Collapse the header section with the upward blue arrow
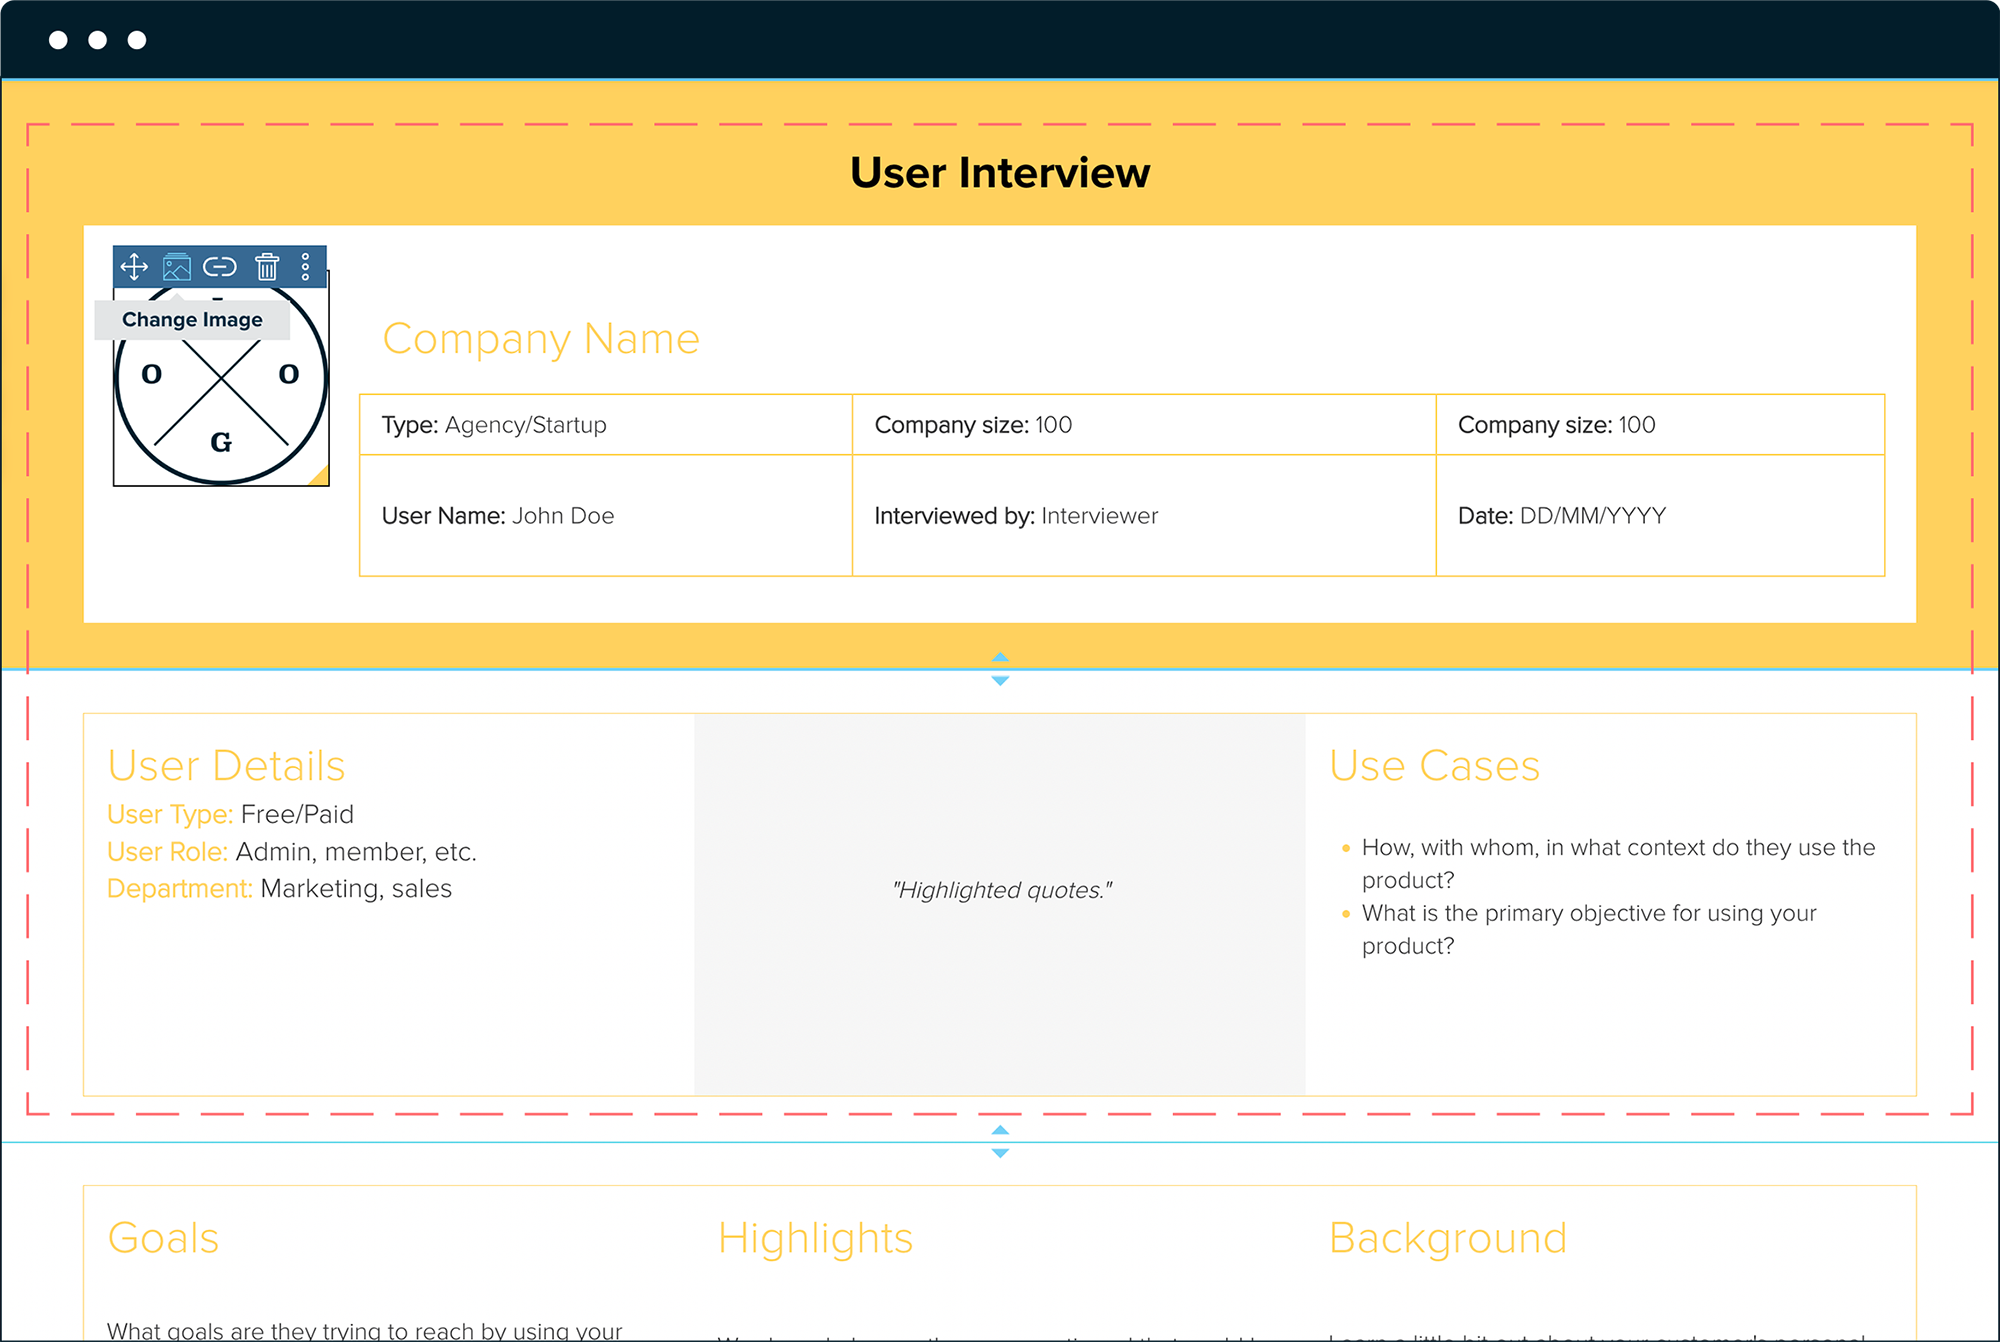The image size is (2000, 1342). (x=1000, y=658)
